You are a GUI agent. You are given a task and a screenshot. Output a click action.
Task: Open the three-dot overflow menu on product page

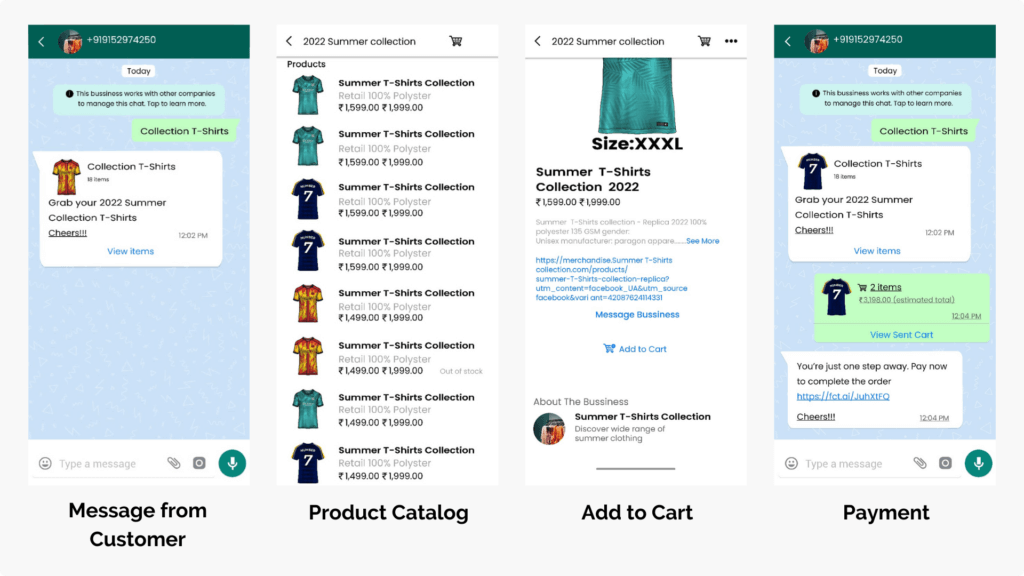(x=730, y=41)
